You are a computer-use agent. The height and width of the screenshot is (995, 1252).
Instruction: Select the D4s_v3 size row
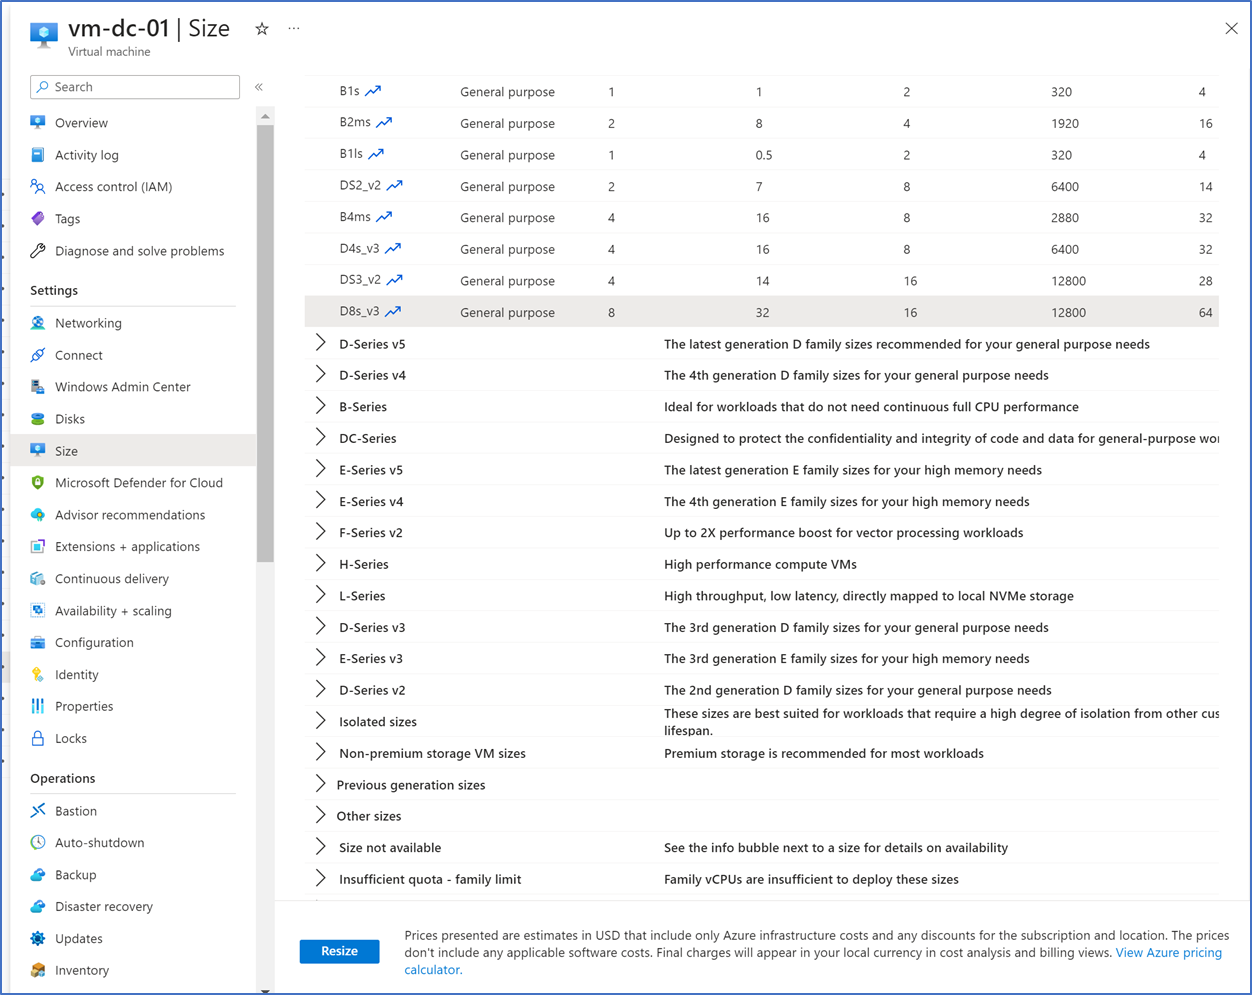pos(761,249)
